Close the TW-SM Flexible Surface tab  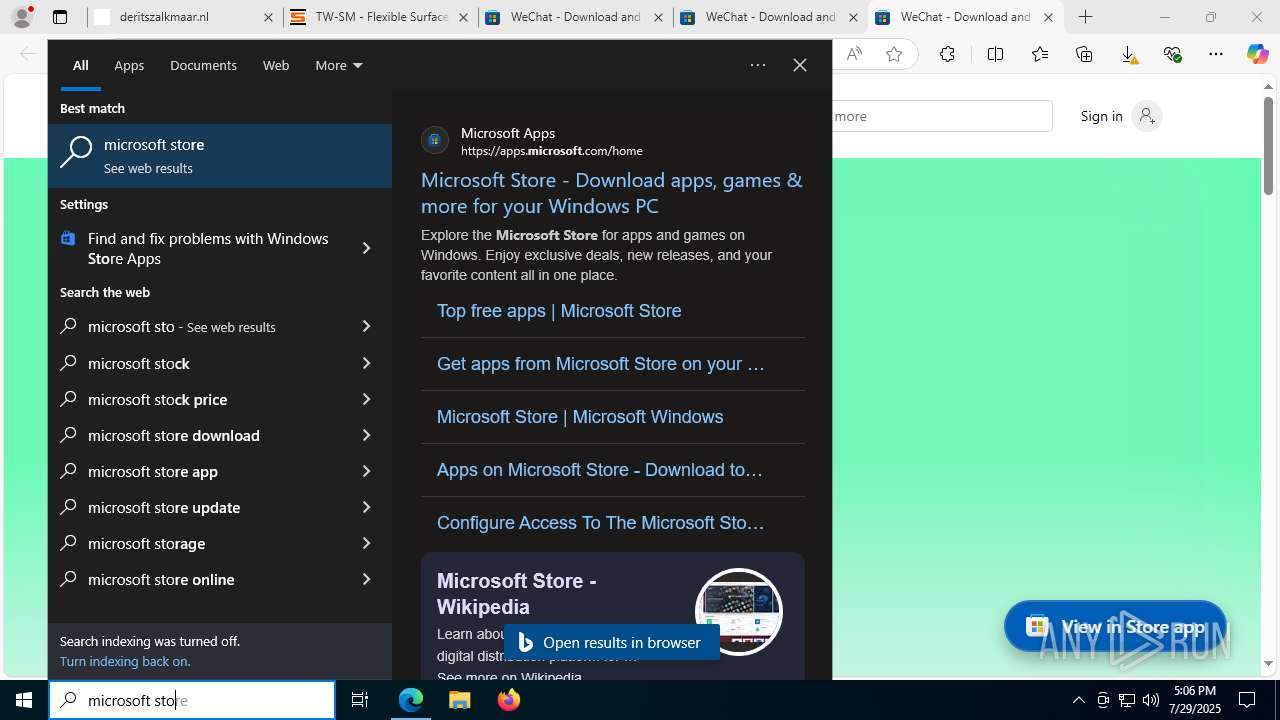point(463,17)
